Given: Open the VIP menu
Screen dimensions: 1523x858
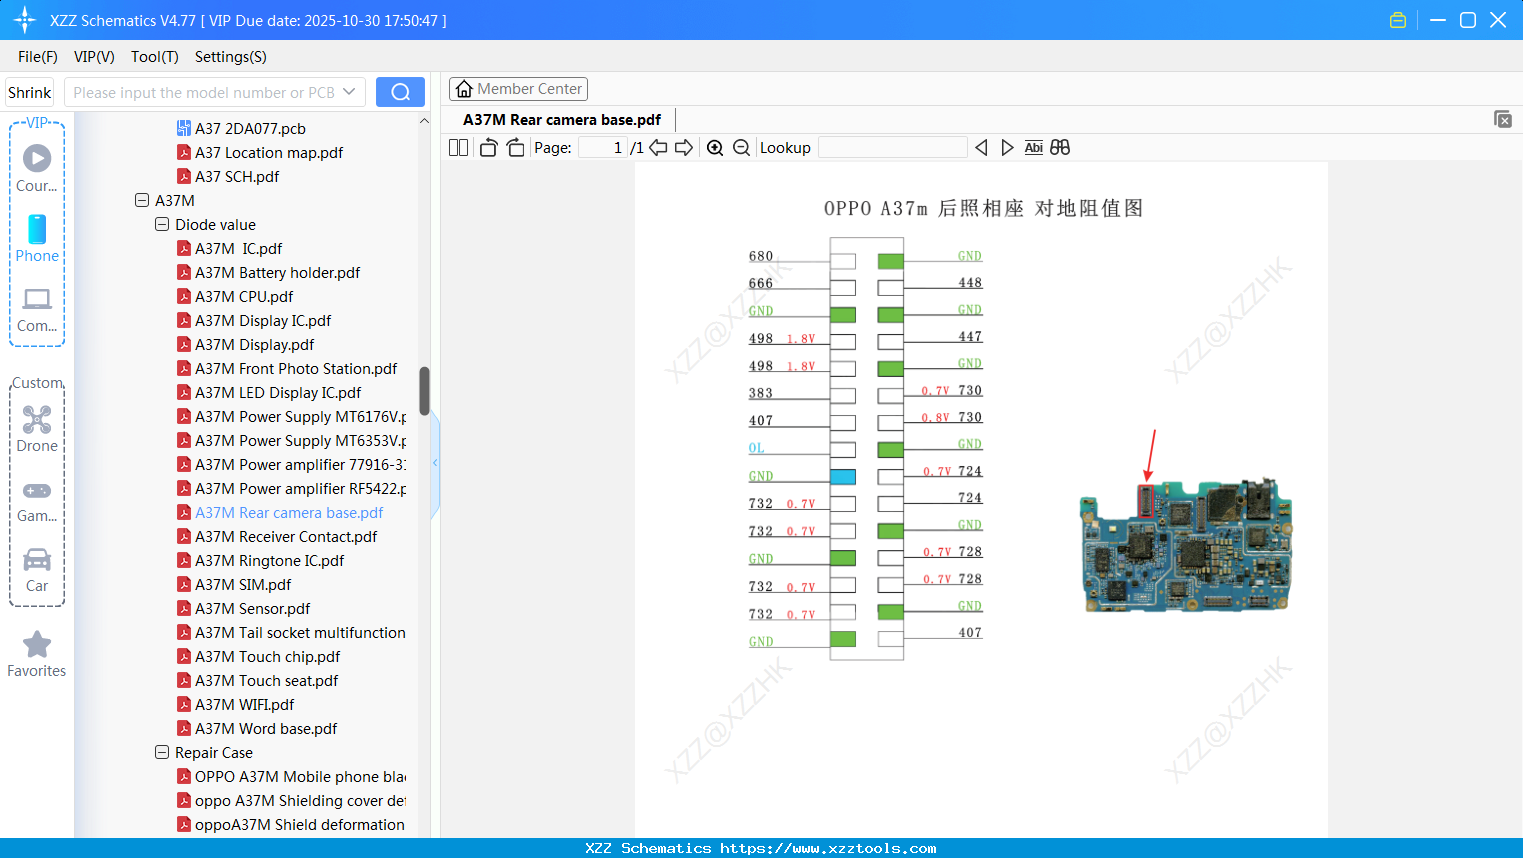Looking at the screenshot, I should tap(94, 57).
